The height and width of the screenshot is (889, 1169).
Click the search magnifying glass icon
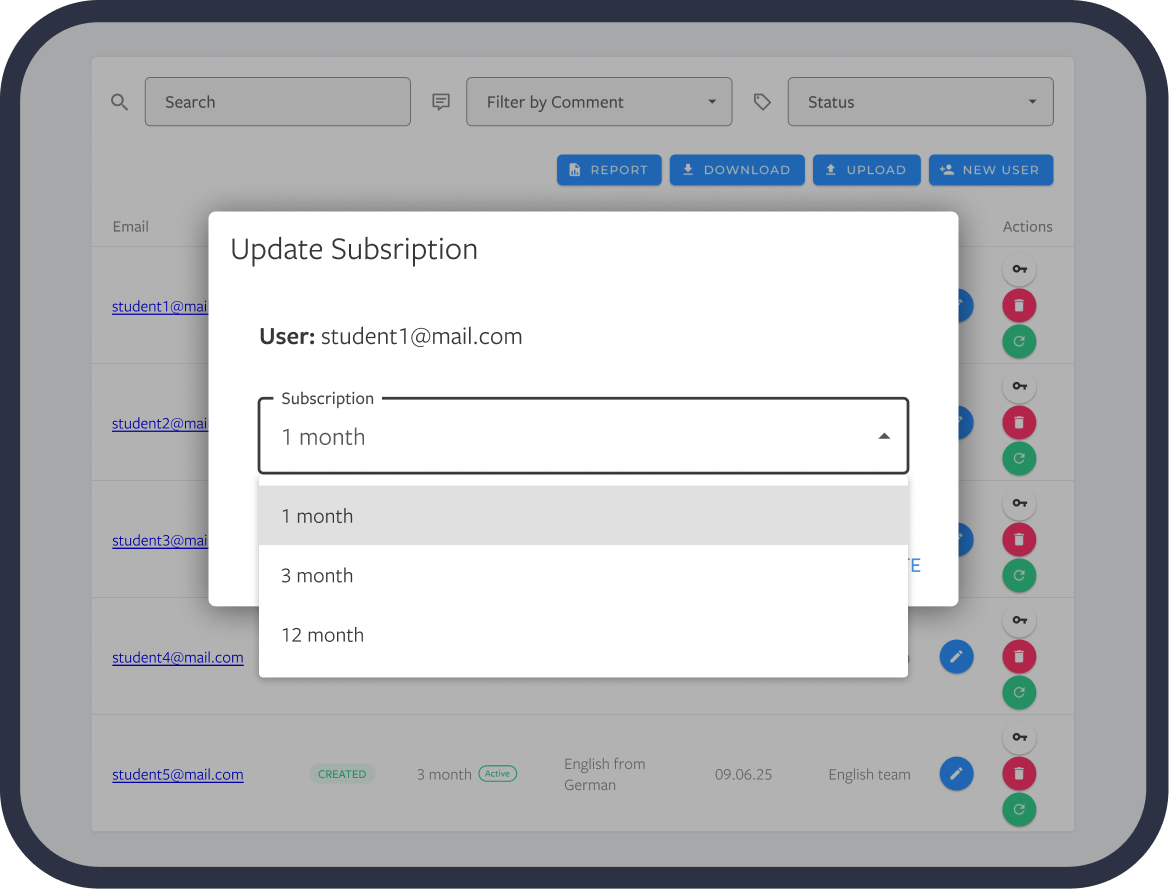point(119,101)
